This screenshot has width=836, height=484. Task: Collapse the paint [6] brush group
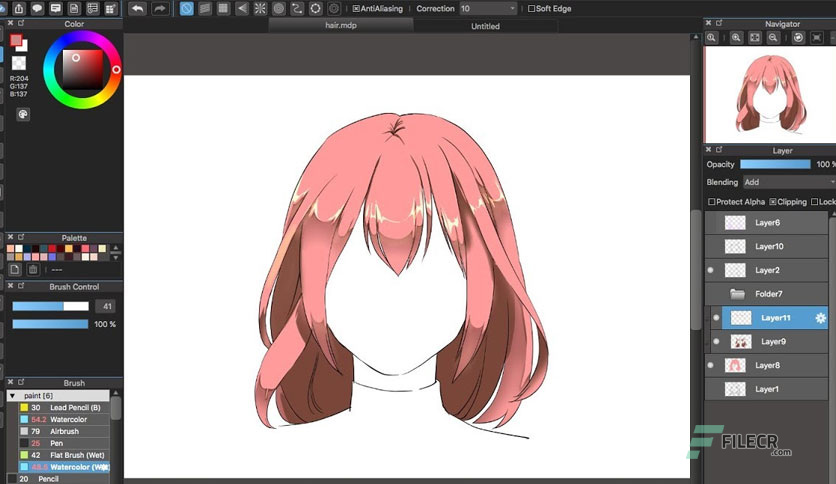[12, 396]
